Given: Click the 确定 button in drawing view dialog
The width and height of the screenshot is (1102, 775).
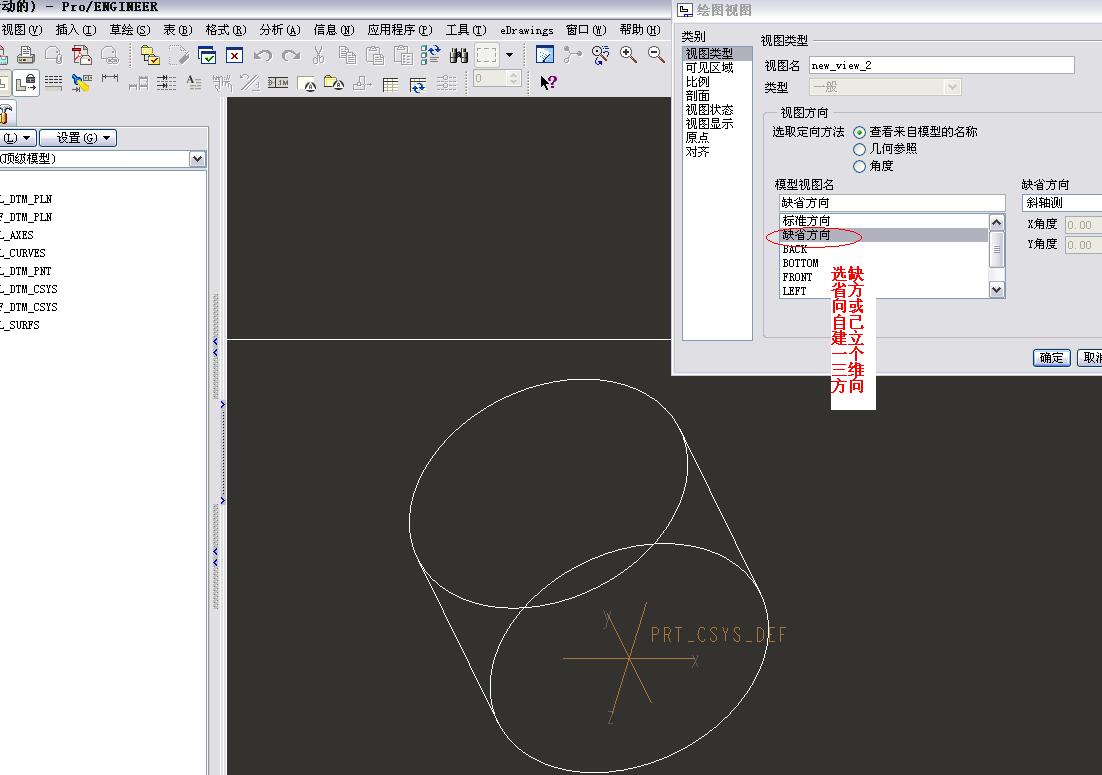Looking at the screenshot, I should coord(1051,358).
